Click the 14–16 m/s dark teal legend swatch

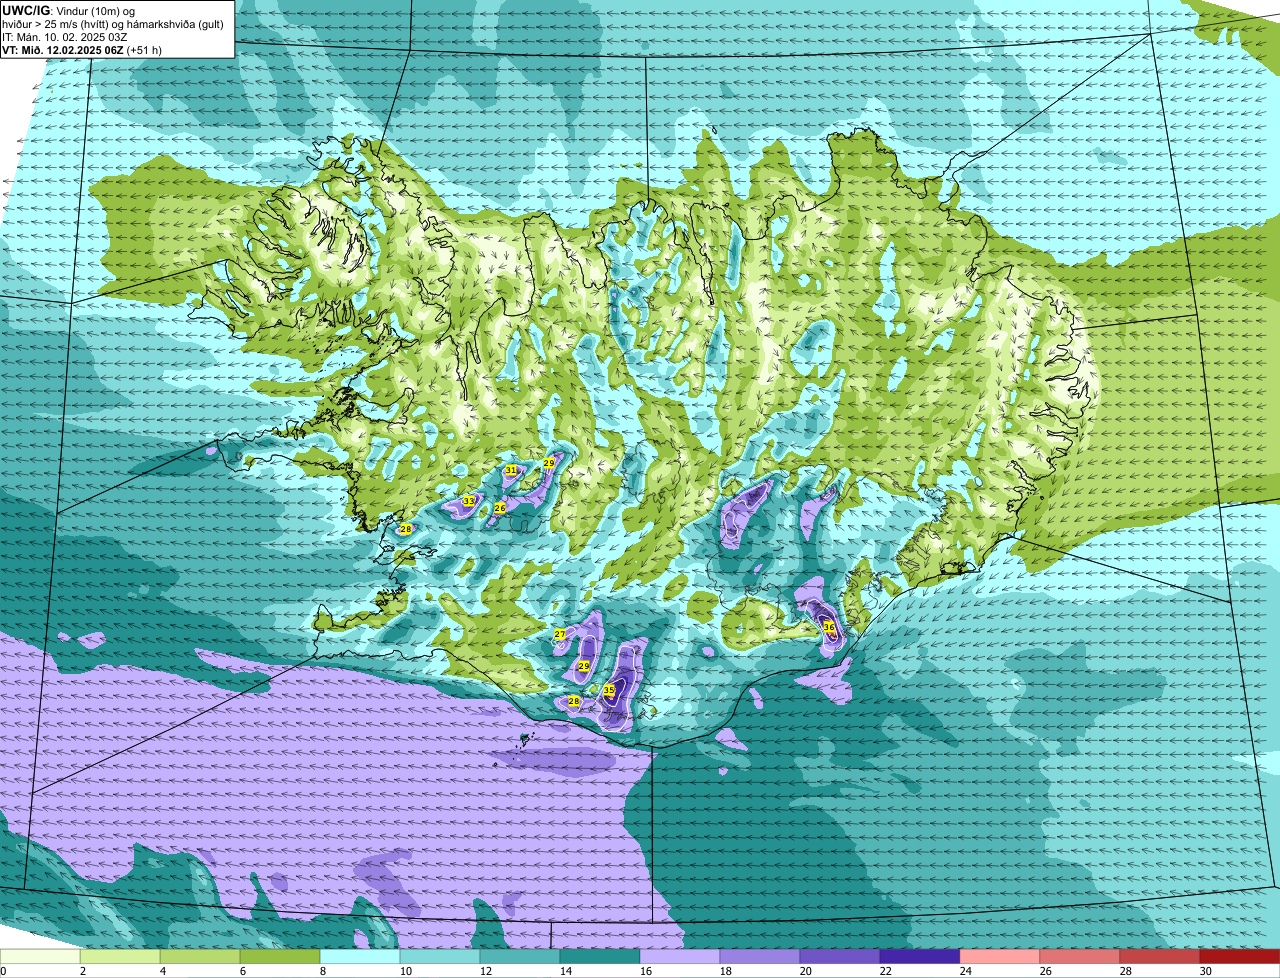[x=600, y=957]
